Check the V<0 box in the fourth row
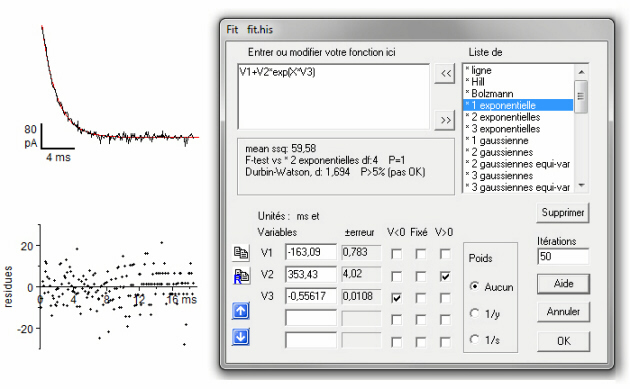 (396, 320)
